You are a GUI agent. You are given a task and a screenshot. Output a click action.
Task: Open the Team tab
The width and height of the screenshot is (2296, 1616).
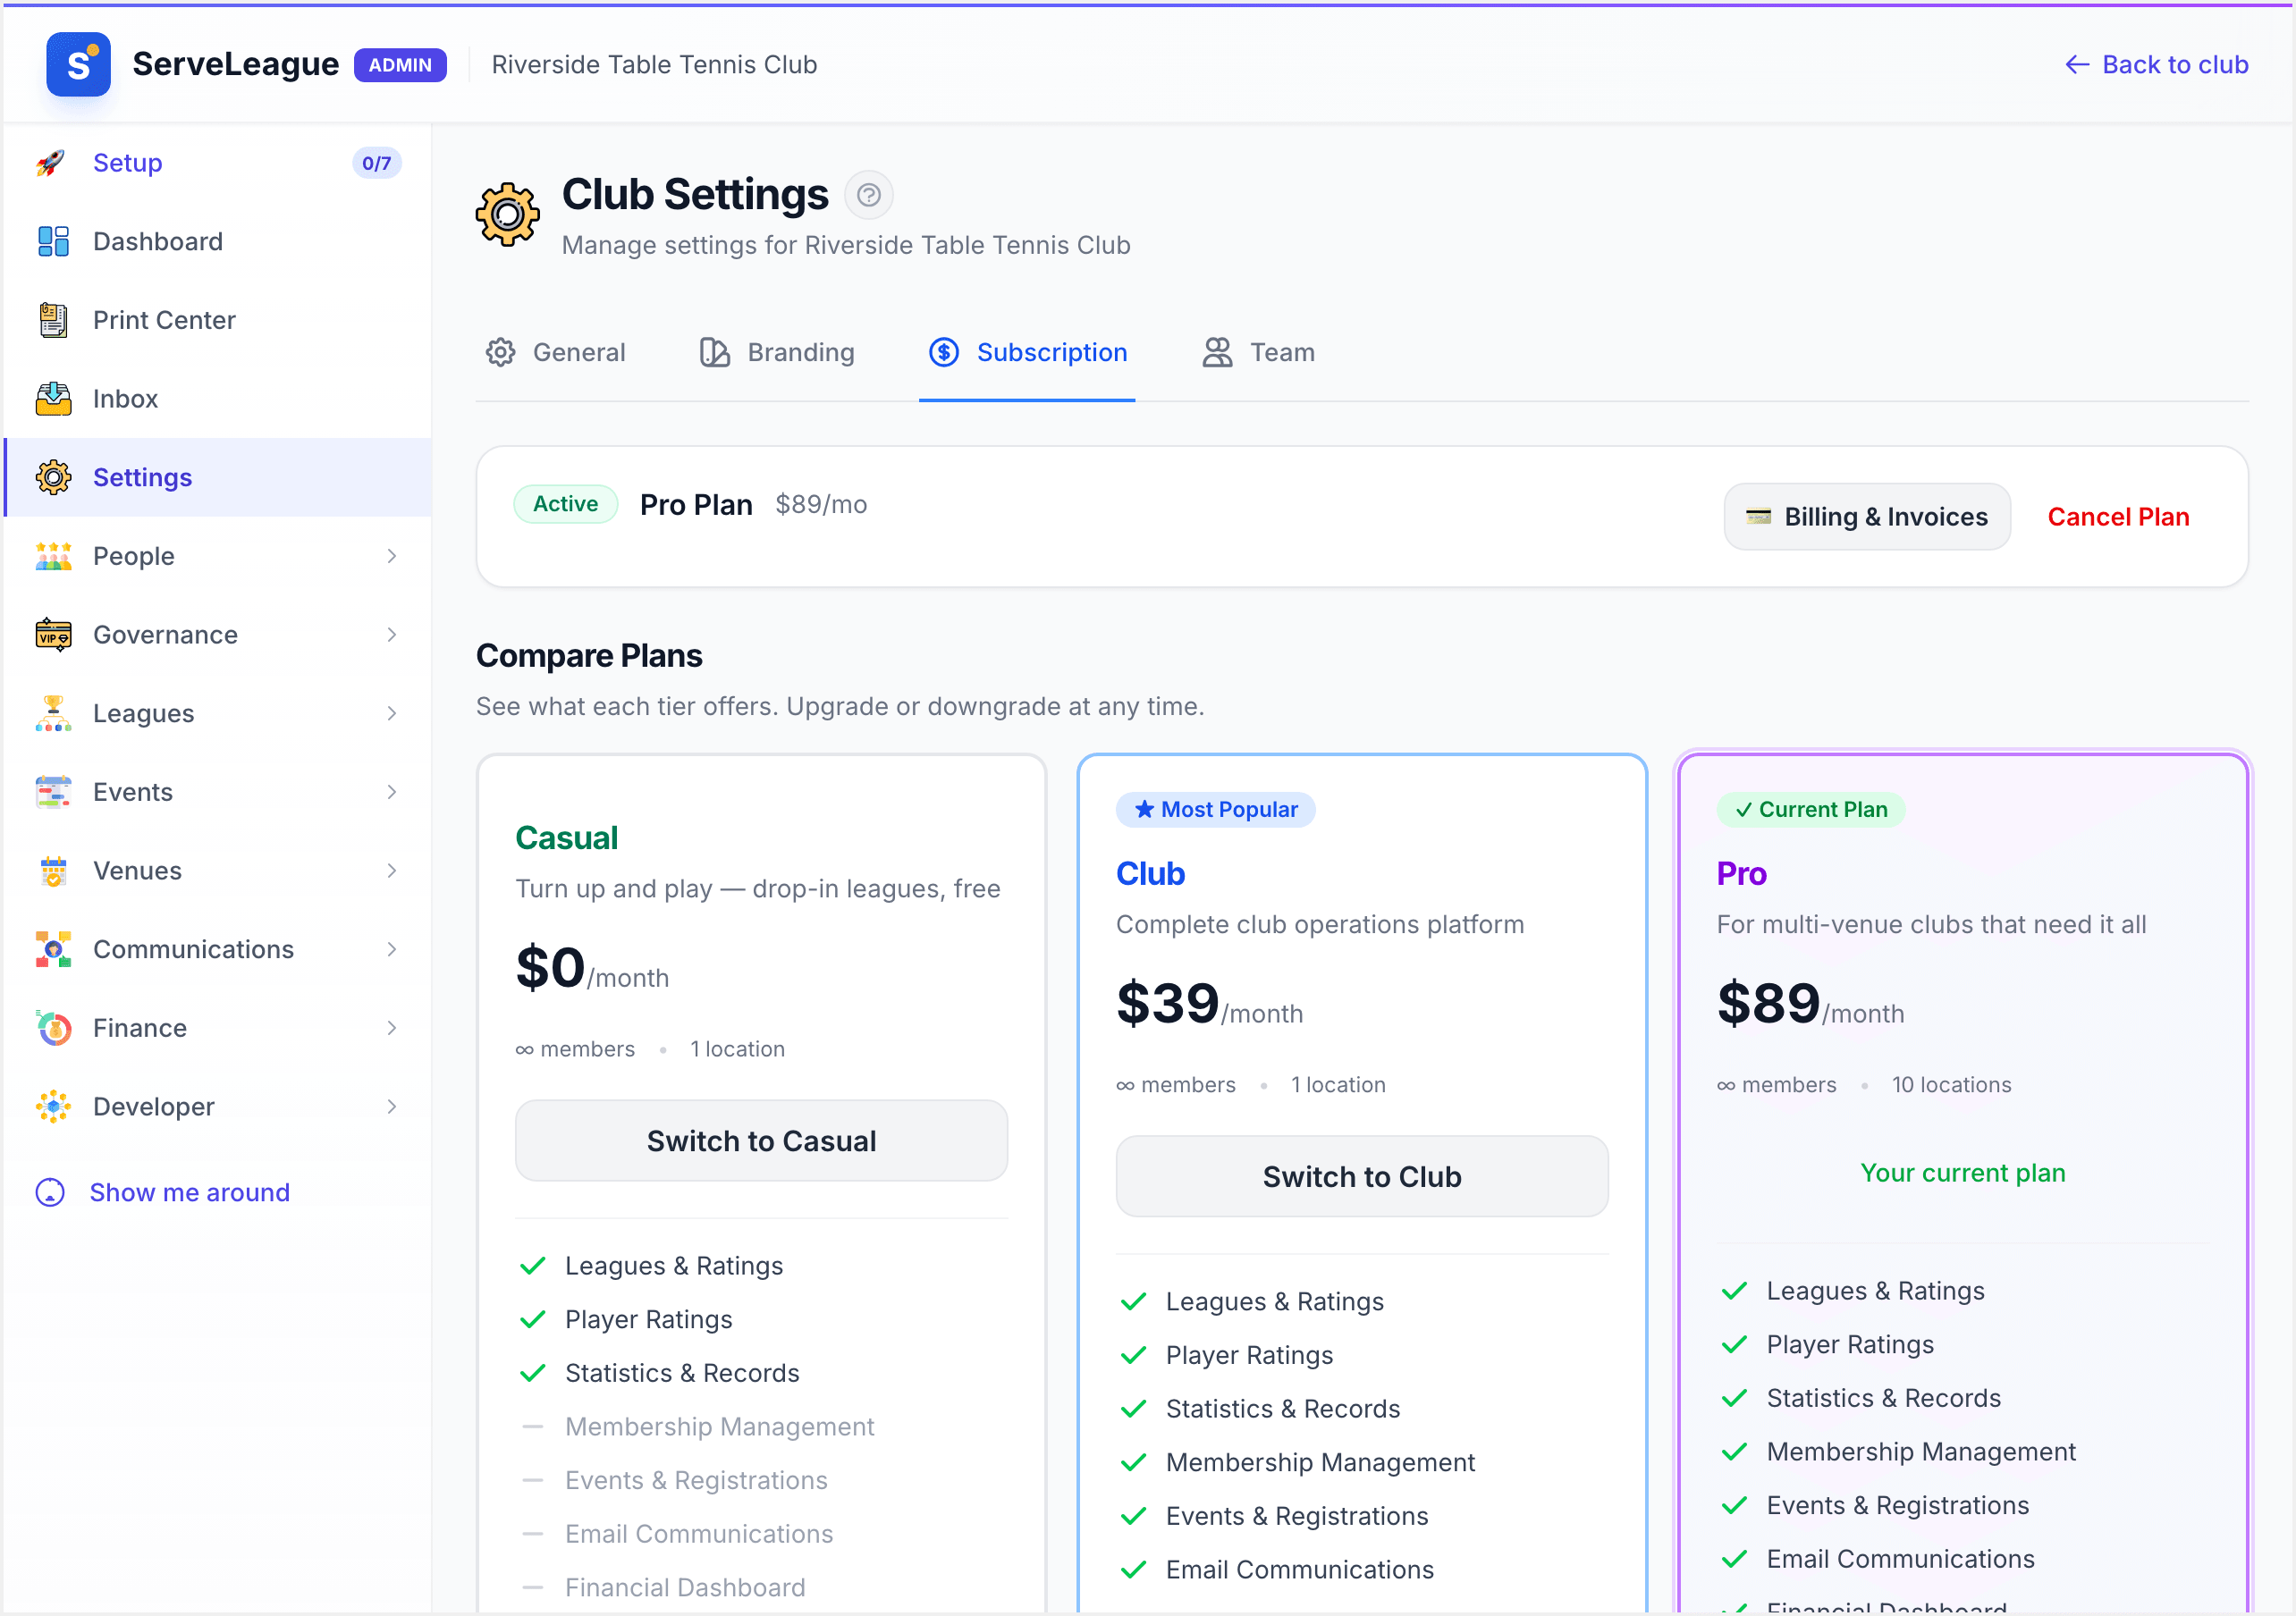(1257, 352)
